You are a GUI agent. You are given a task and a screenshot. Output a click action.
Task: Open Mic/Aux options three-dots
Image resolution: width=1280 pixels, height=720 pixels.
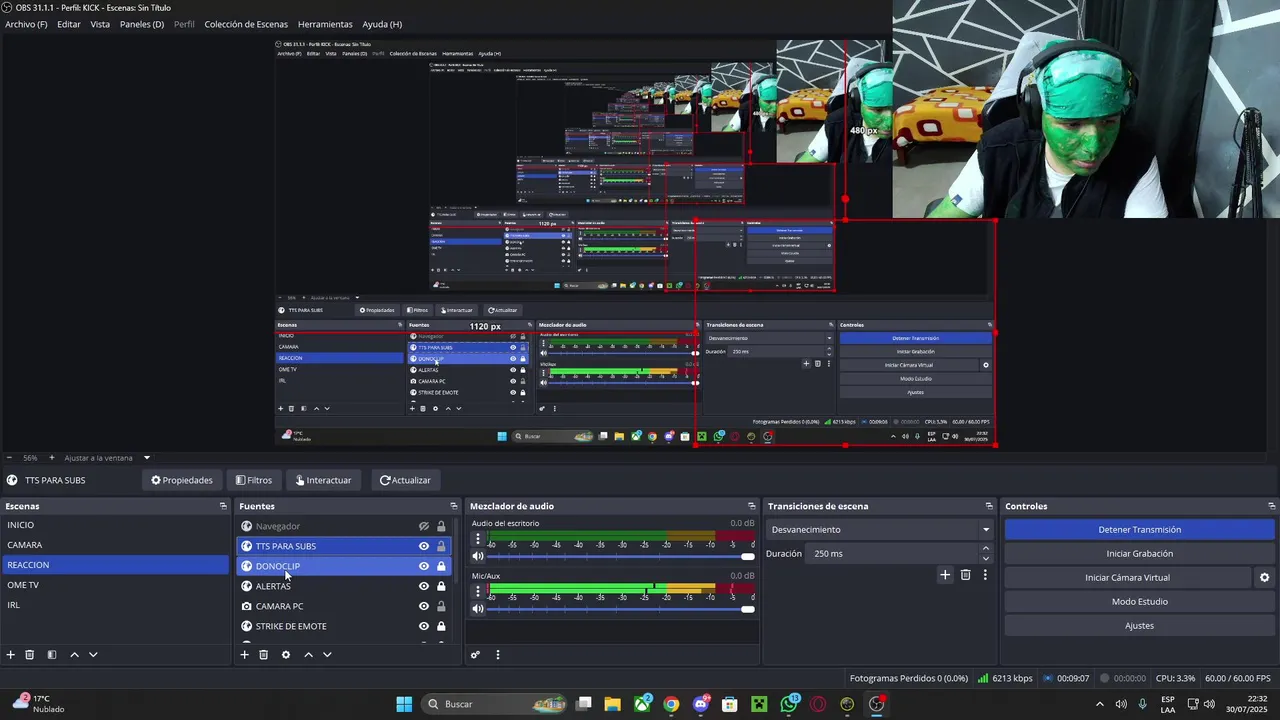[x=478, y=591]
